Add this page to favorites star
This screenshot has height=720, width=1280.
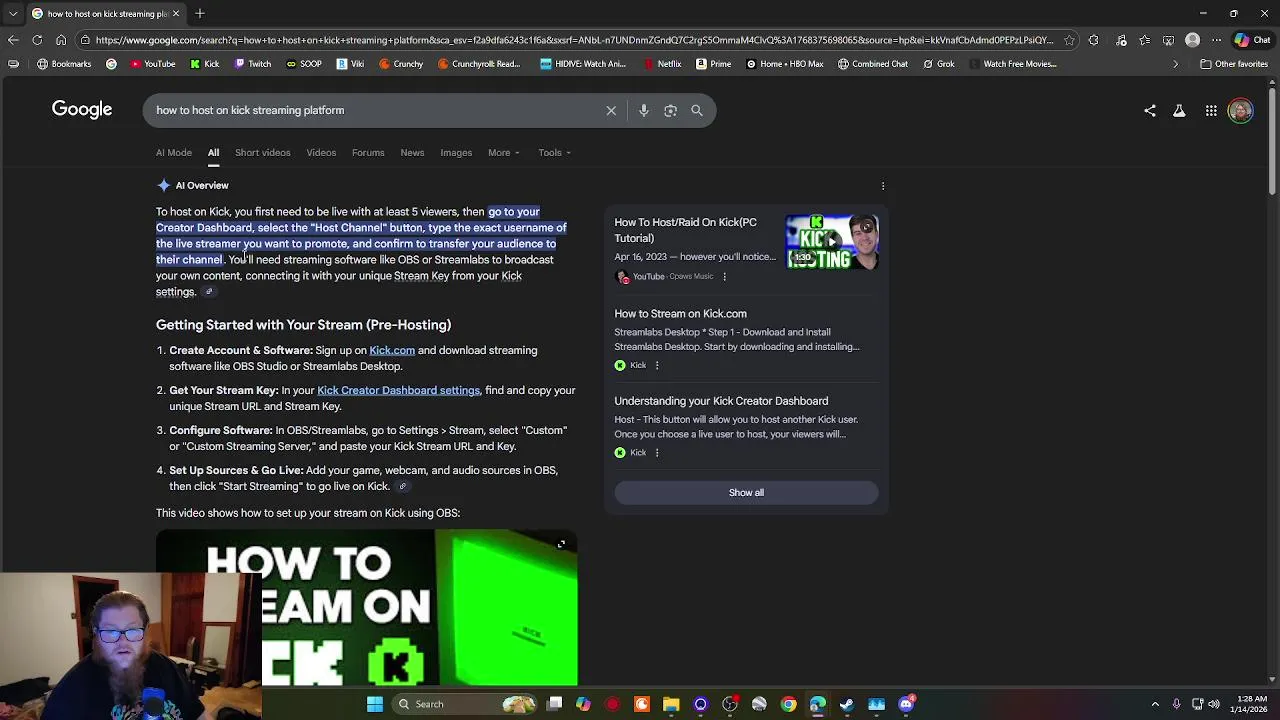1069,40
